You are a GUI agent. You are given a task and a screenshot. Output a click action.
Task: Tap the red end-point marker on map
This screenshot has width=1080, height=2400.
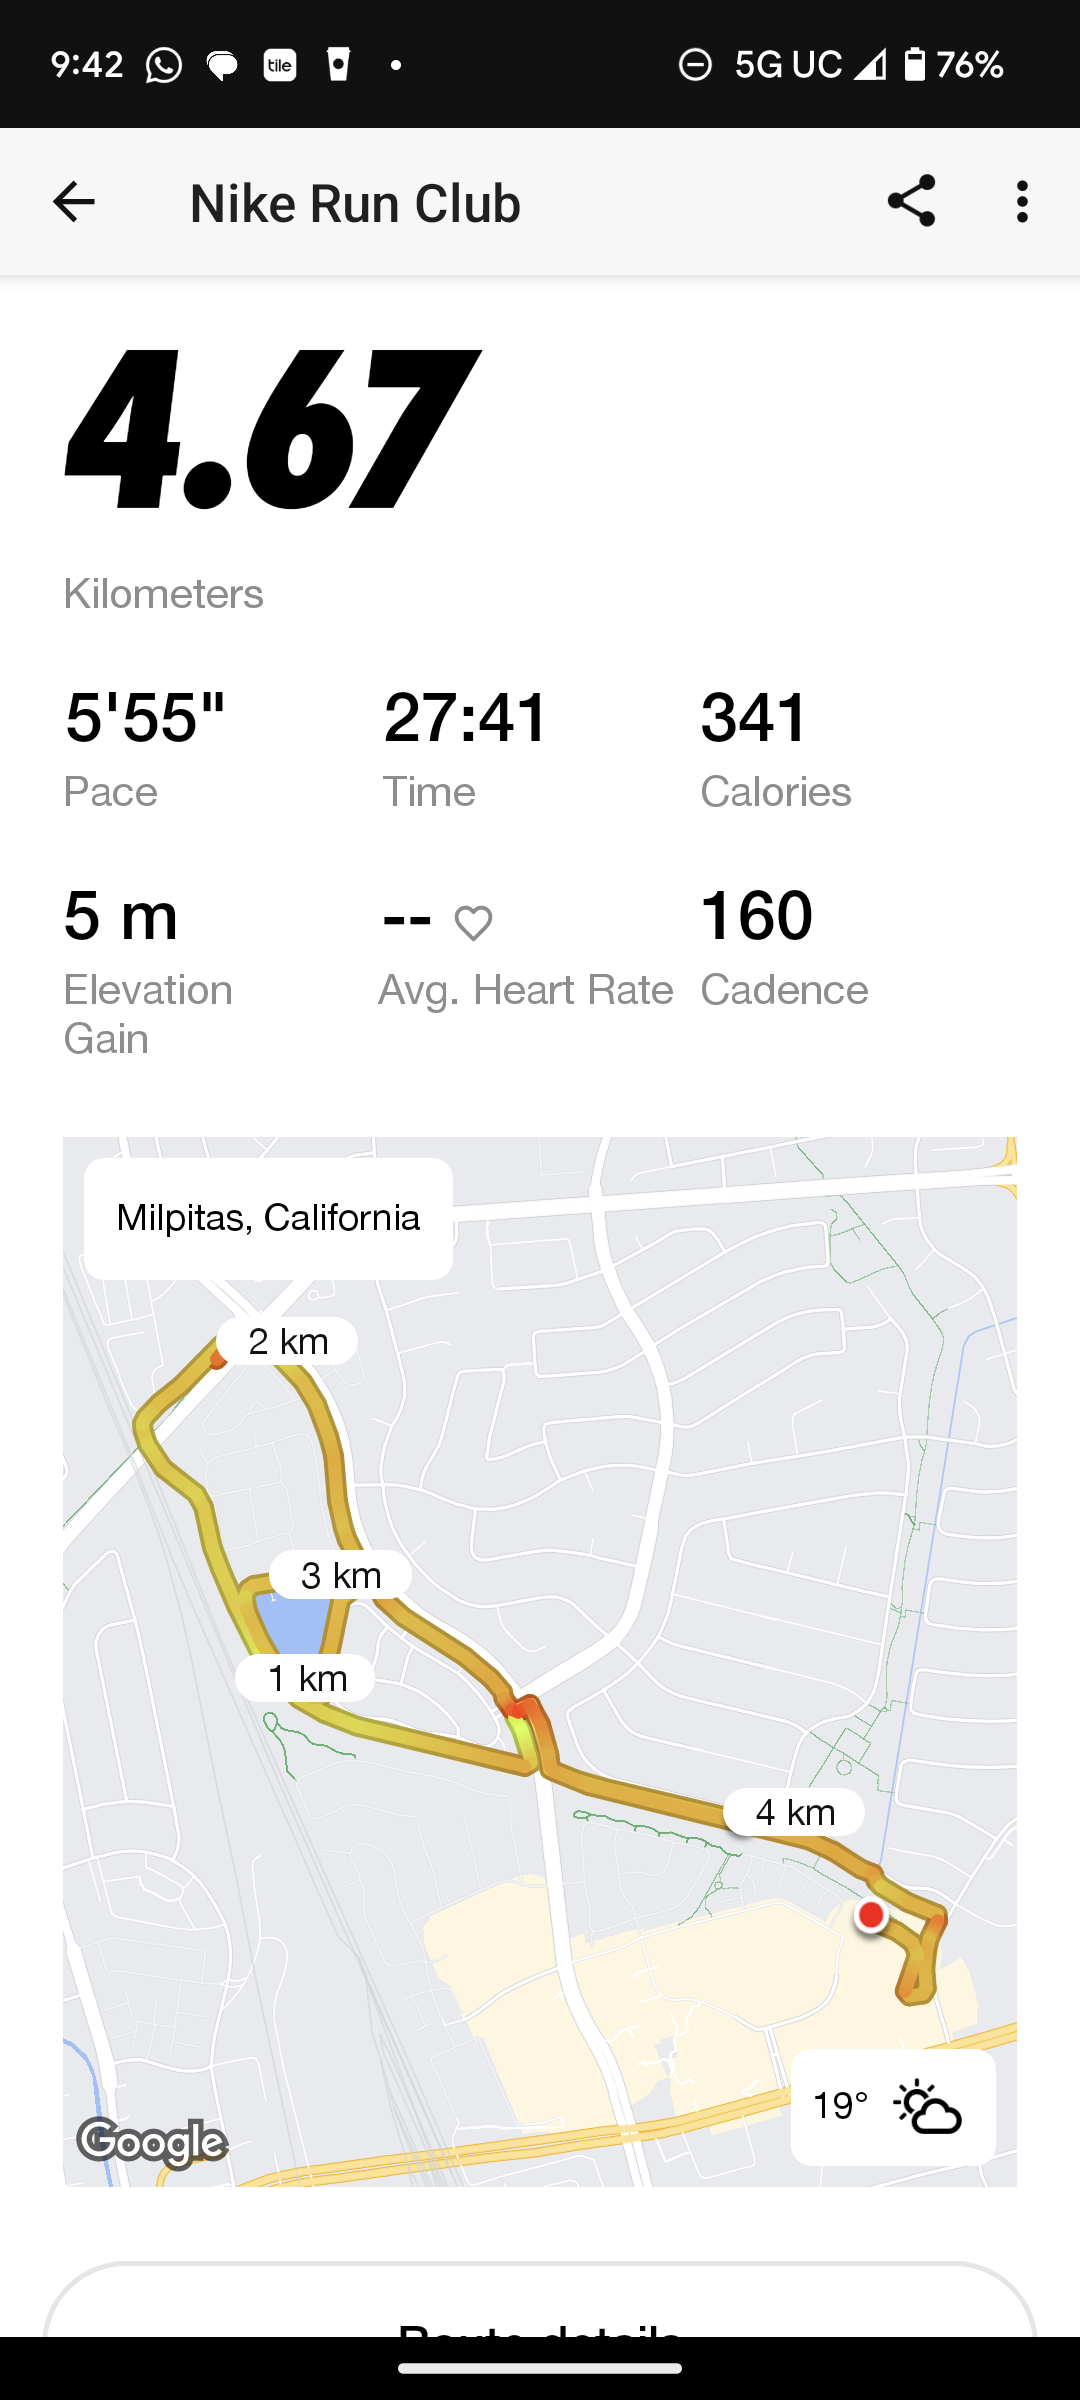coord(871,1915)
